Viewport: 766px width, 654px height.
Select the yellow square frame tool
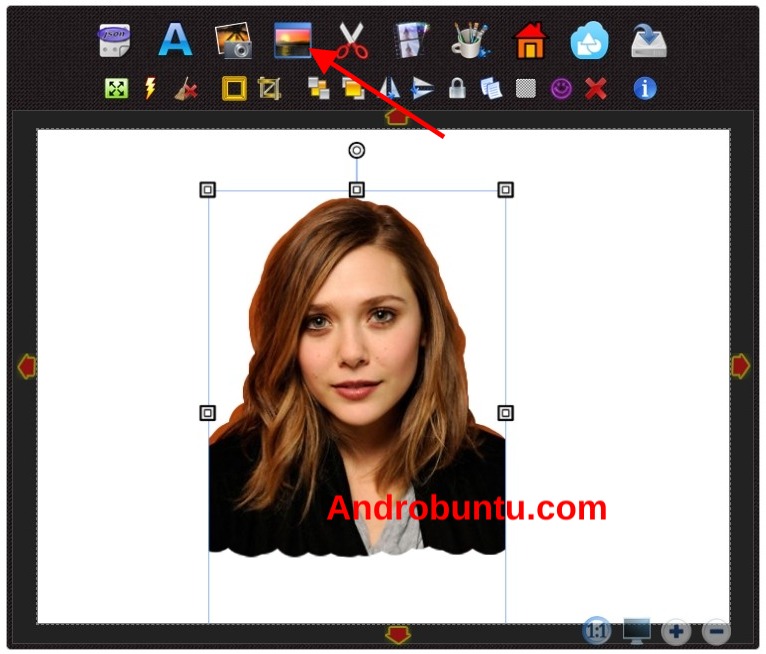[234, 89]
